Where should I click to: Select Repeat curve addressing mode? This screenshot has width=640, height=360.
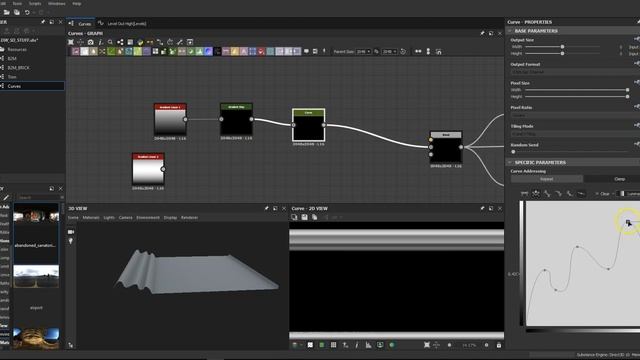click(547, 179)
